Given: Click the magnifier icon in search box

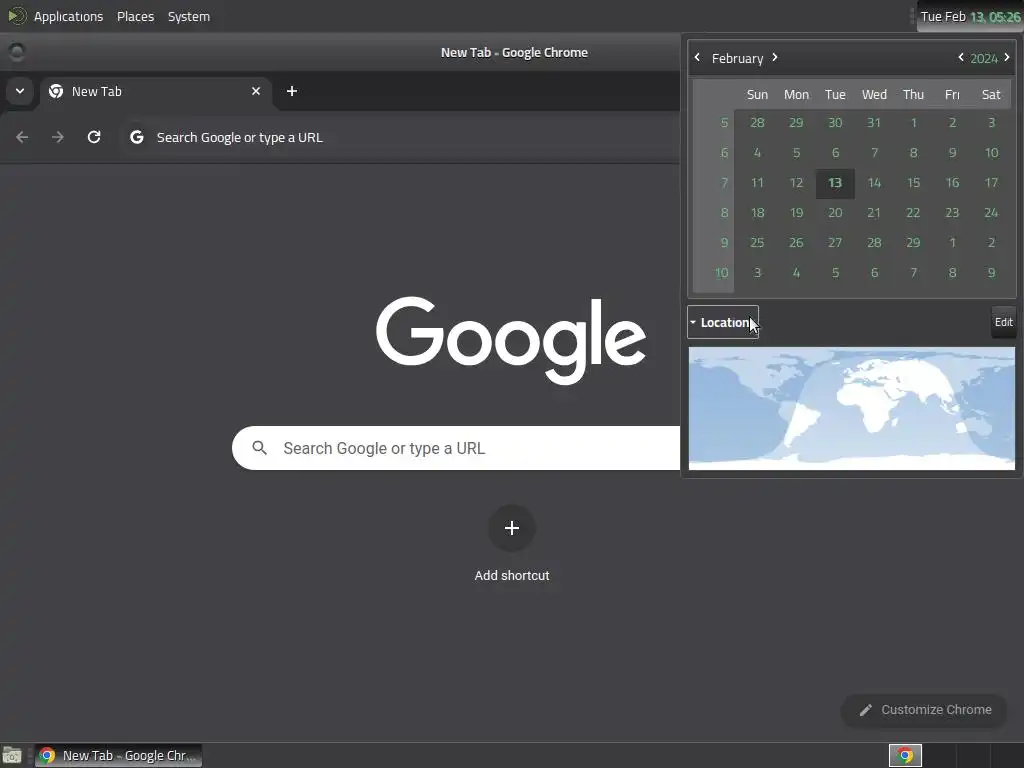Looking at the screenshot, I should (259, 448).
